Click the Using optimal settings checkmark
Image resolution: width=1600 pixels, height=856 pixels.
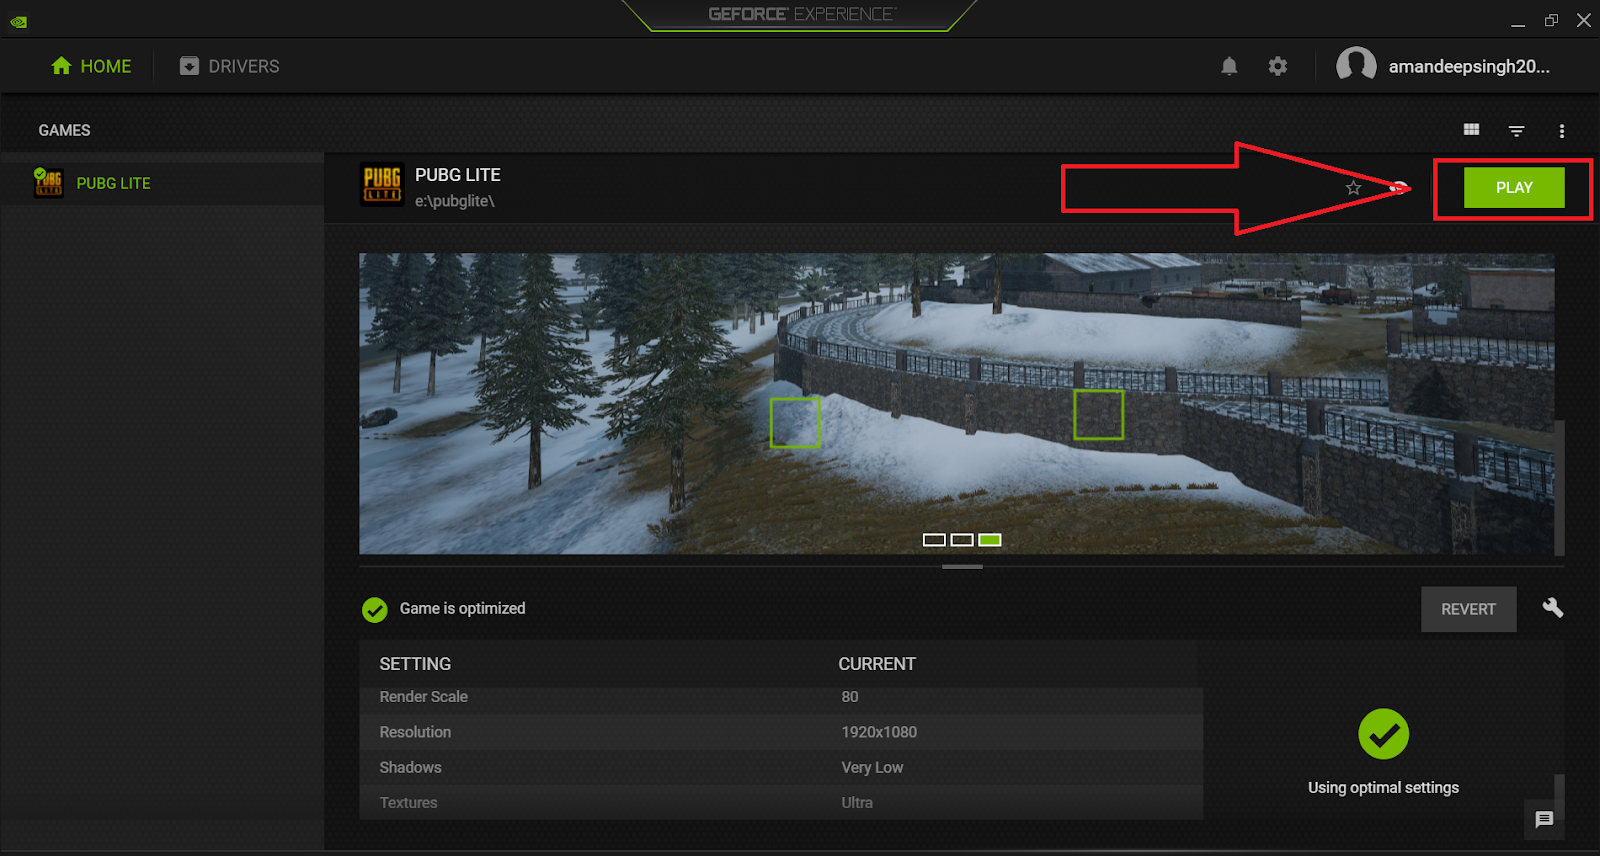point(1384,734)
